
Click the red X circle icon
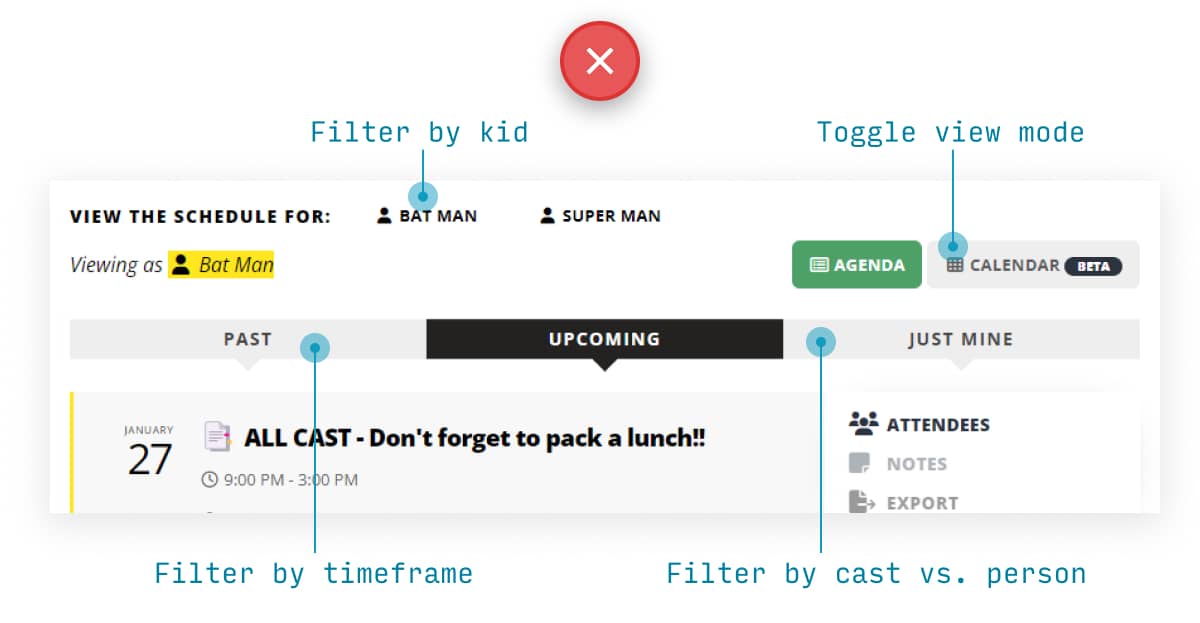(x=599, y=62)
